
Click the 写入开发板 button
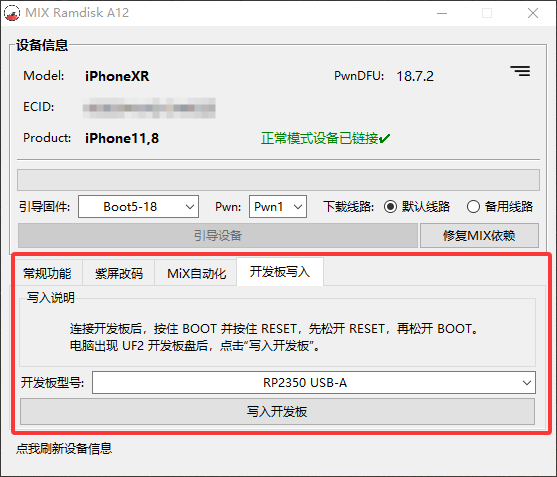(x=277, y=412)
